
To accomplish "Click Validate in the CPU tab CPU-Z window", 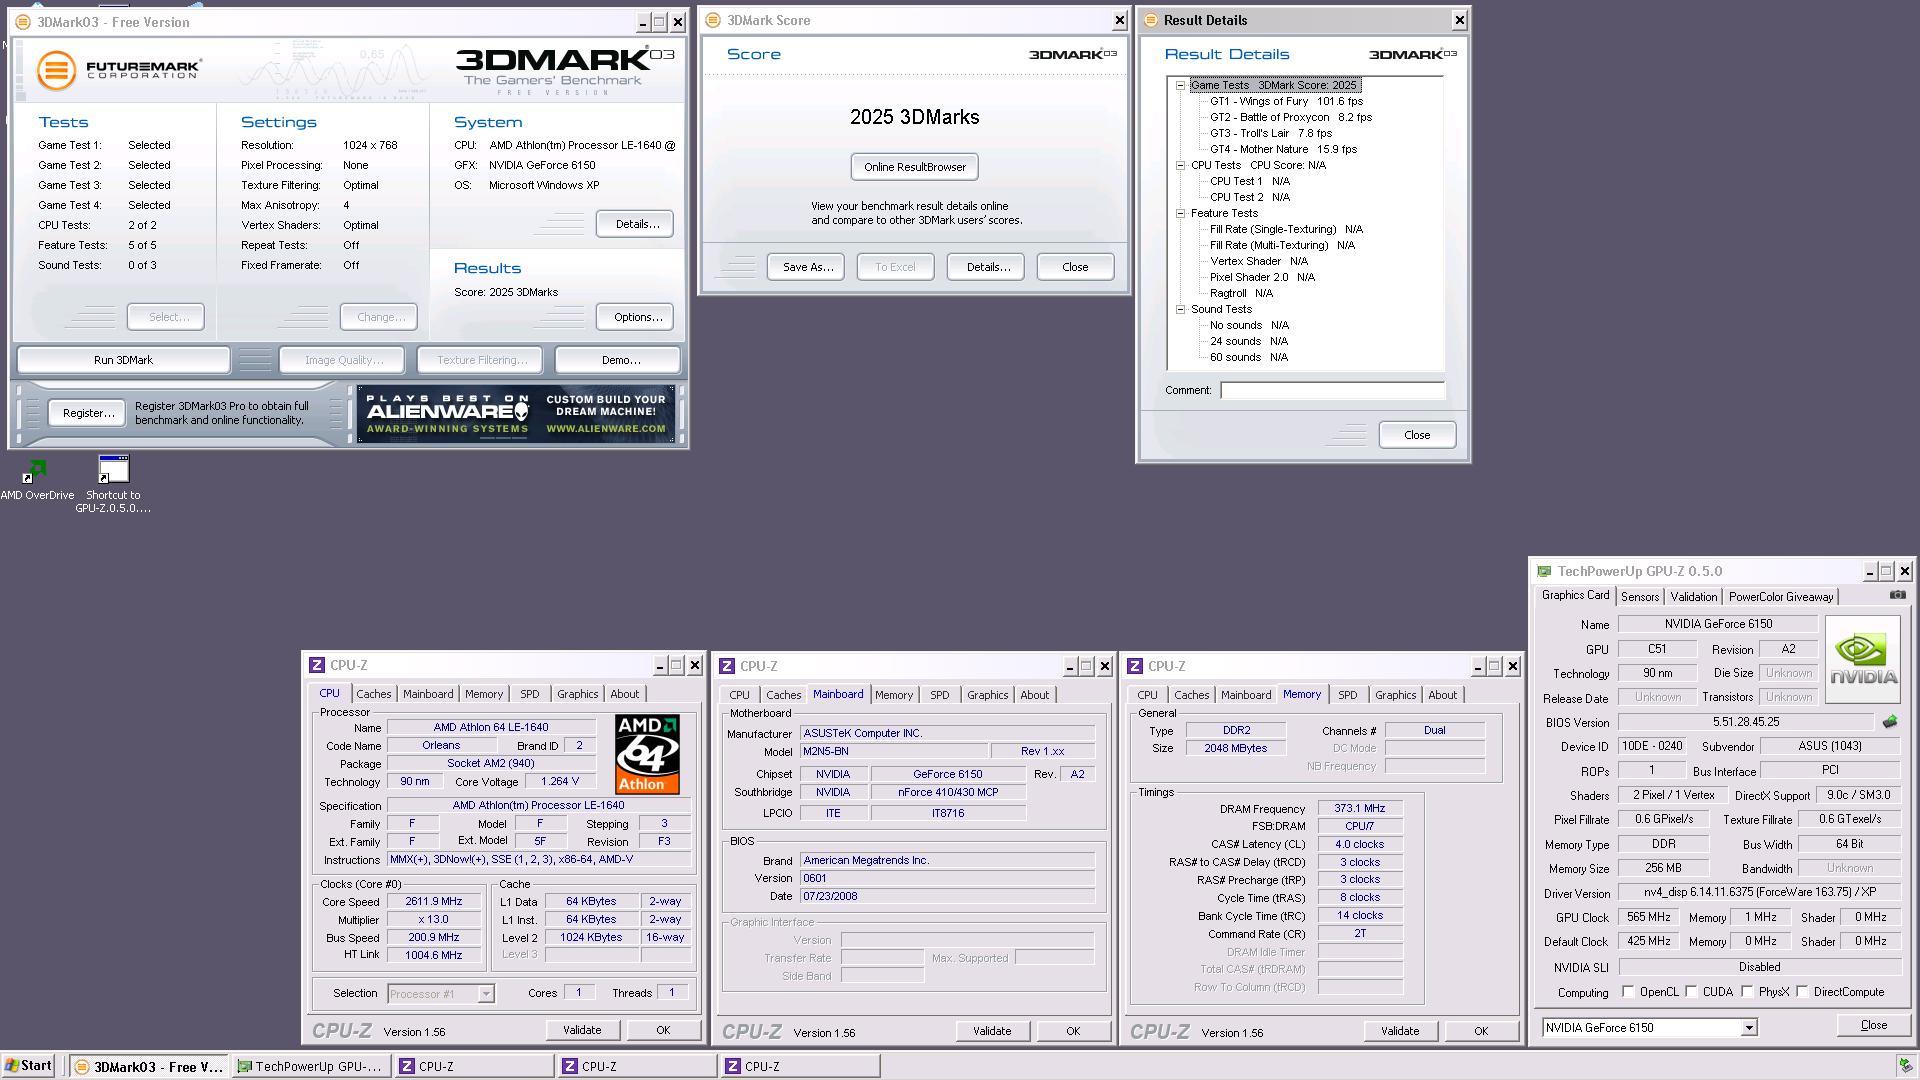I will coord(581,1030).
